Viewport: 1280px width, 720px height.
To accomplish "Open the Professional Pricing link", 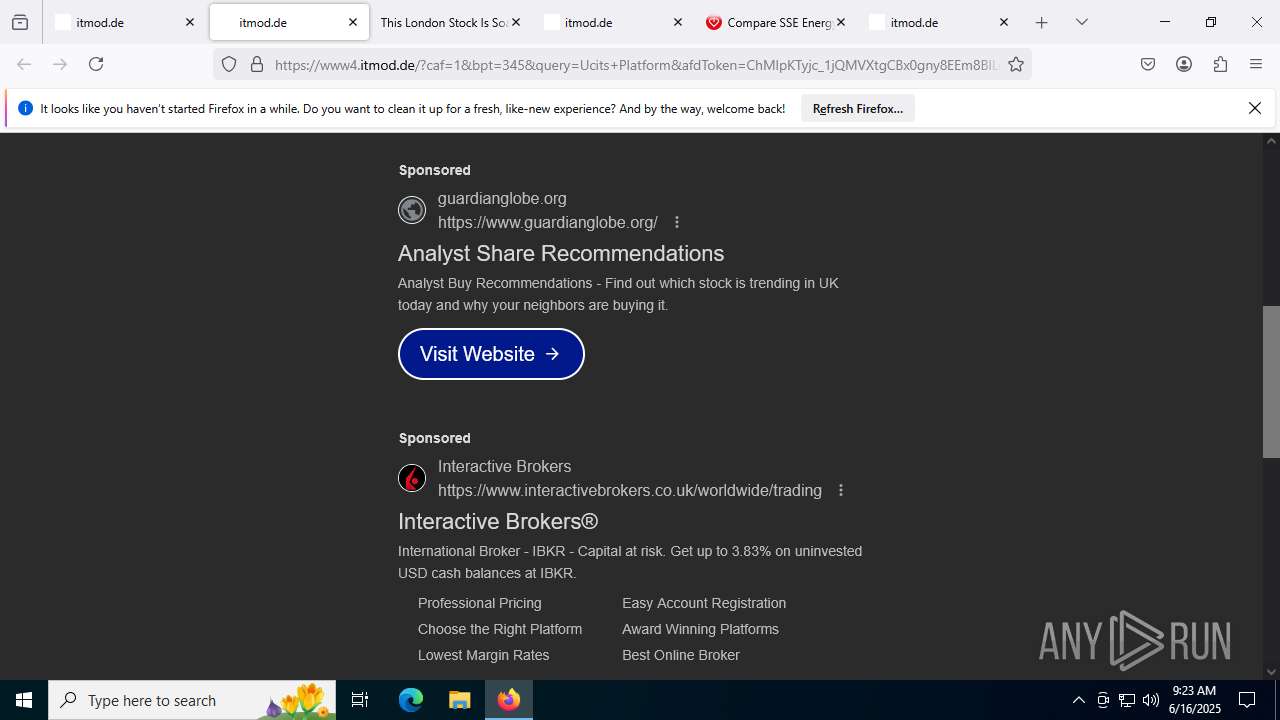I will pos(480,603).
